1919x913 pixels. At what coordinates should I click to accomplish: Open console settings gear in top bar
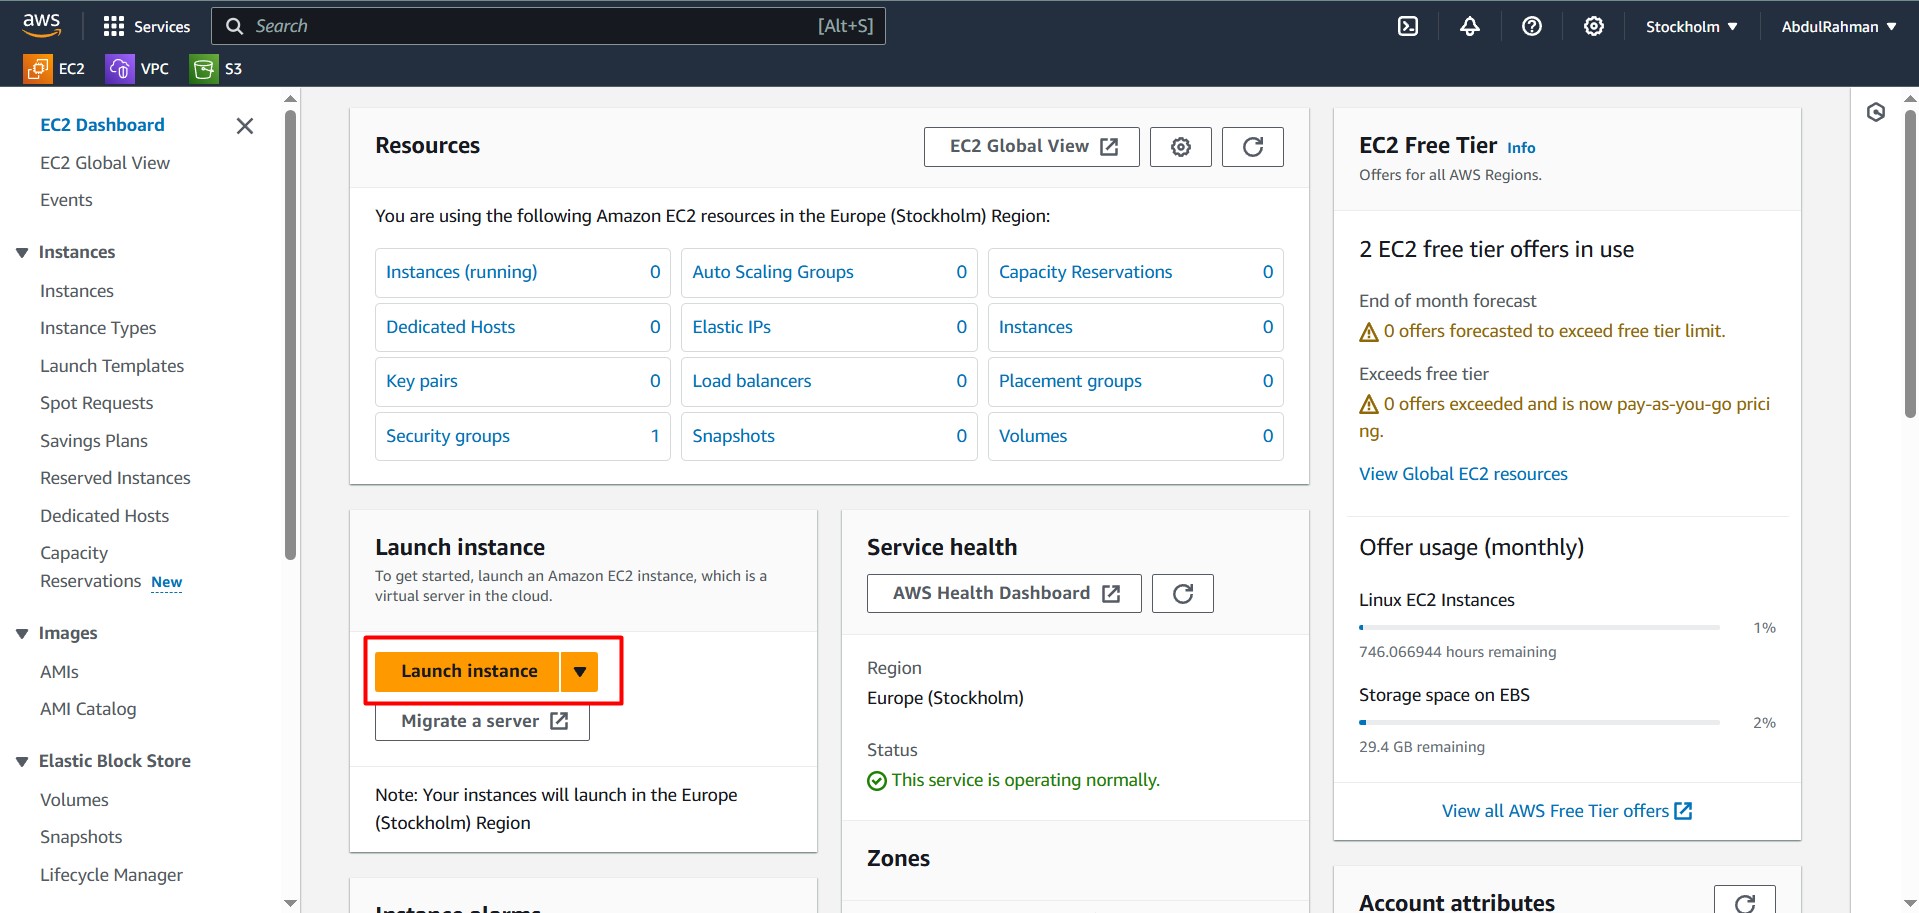tap(1594, 26)
